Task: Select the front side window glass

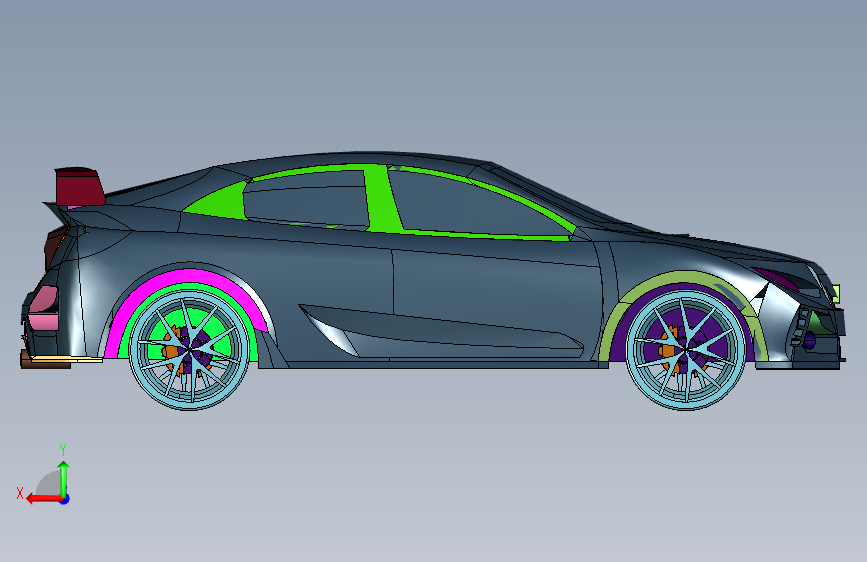Action: (476, 207)
